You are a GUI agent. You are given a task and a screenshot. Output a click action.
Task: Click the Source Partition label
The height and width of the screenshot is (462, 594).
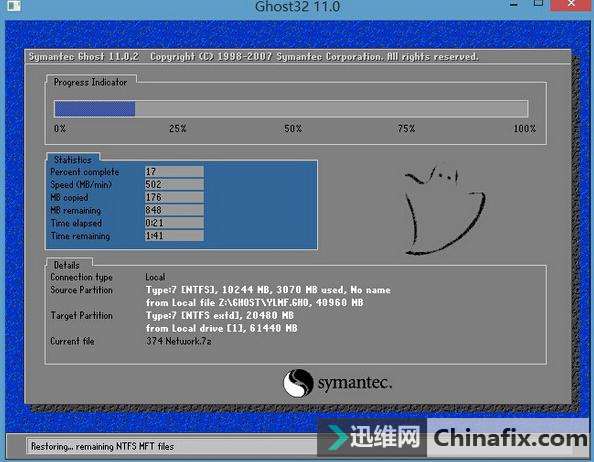coord(81,290)
